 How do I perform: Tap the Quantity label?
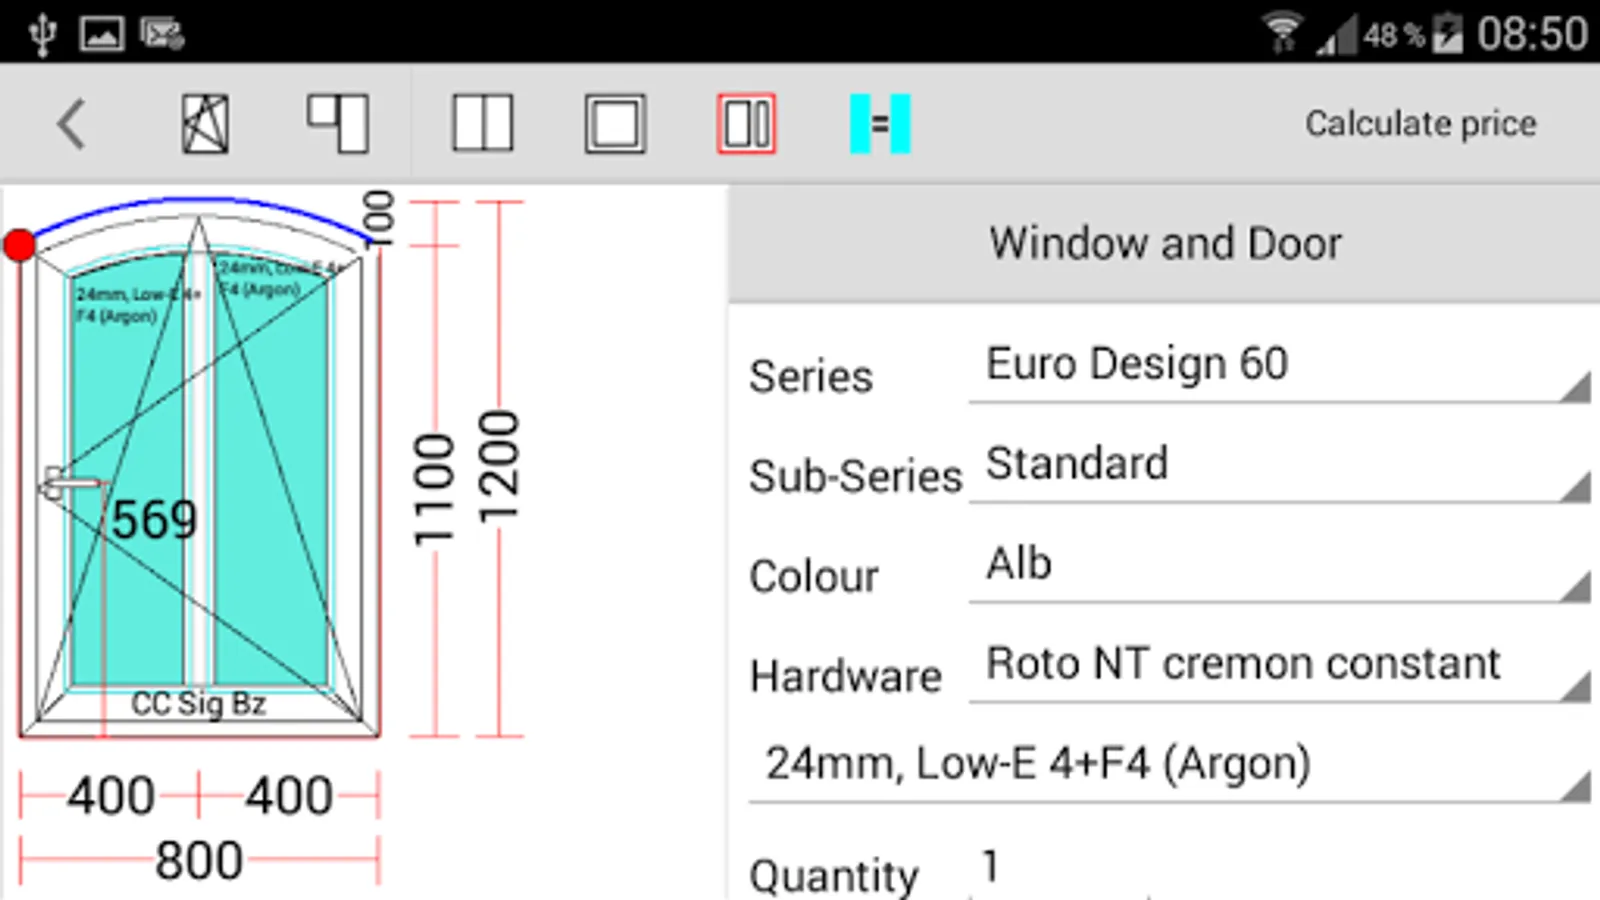click(834, 875)
